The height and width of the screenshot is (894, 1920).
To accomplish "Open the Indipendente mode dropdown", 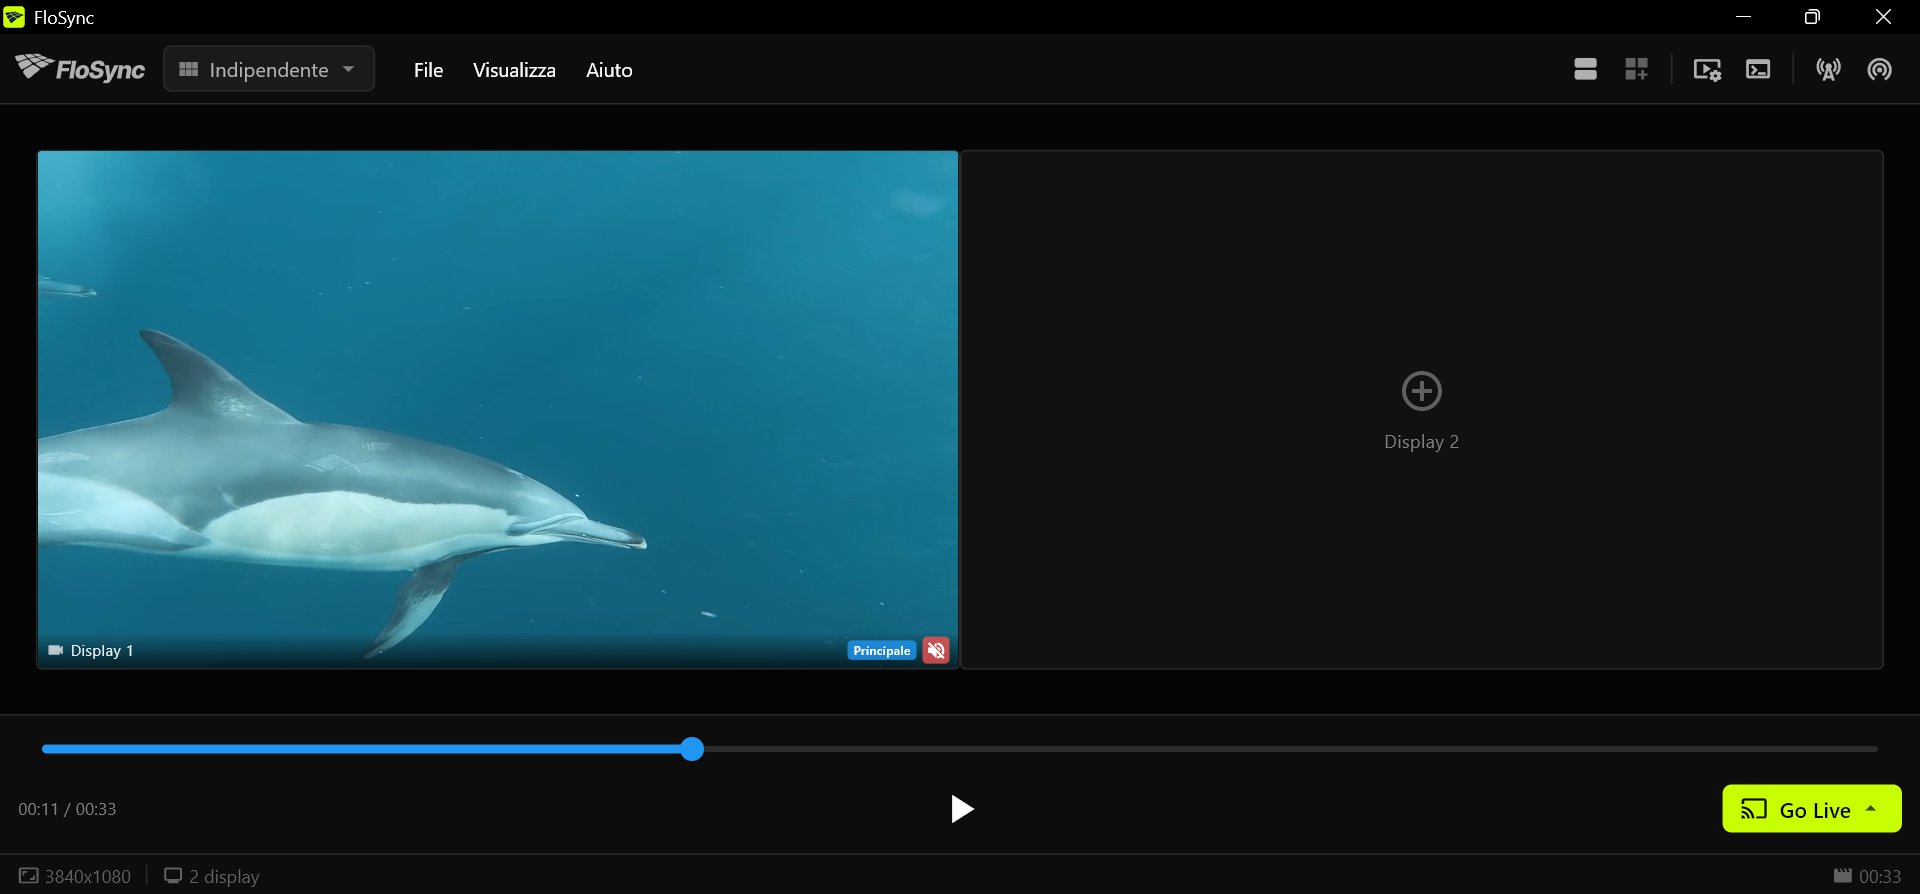I will 269,69.
